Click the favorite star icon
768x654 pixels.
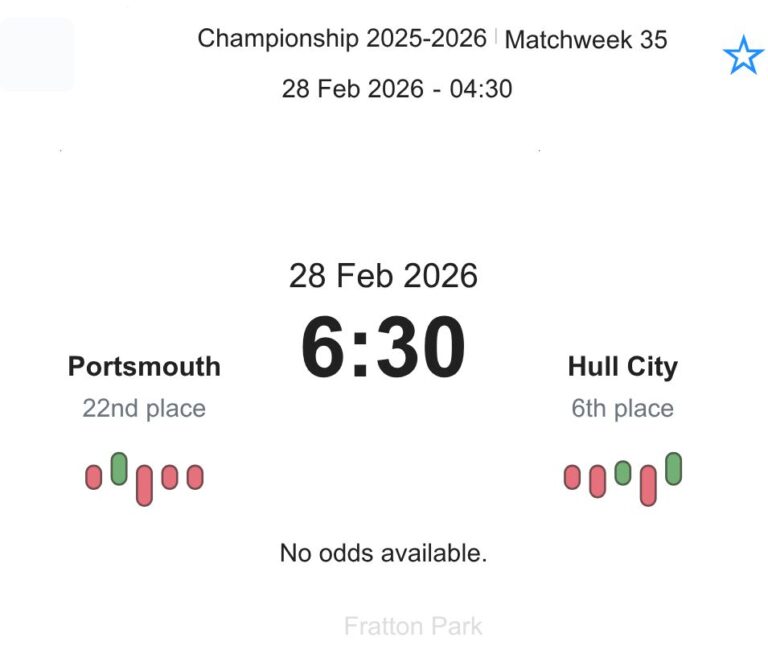click(743, 57)
